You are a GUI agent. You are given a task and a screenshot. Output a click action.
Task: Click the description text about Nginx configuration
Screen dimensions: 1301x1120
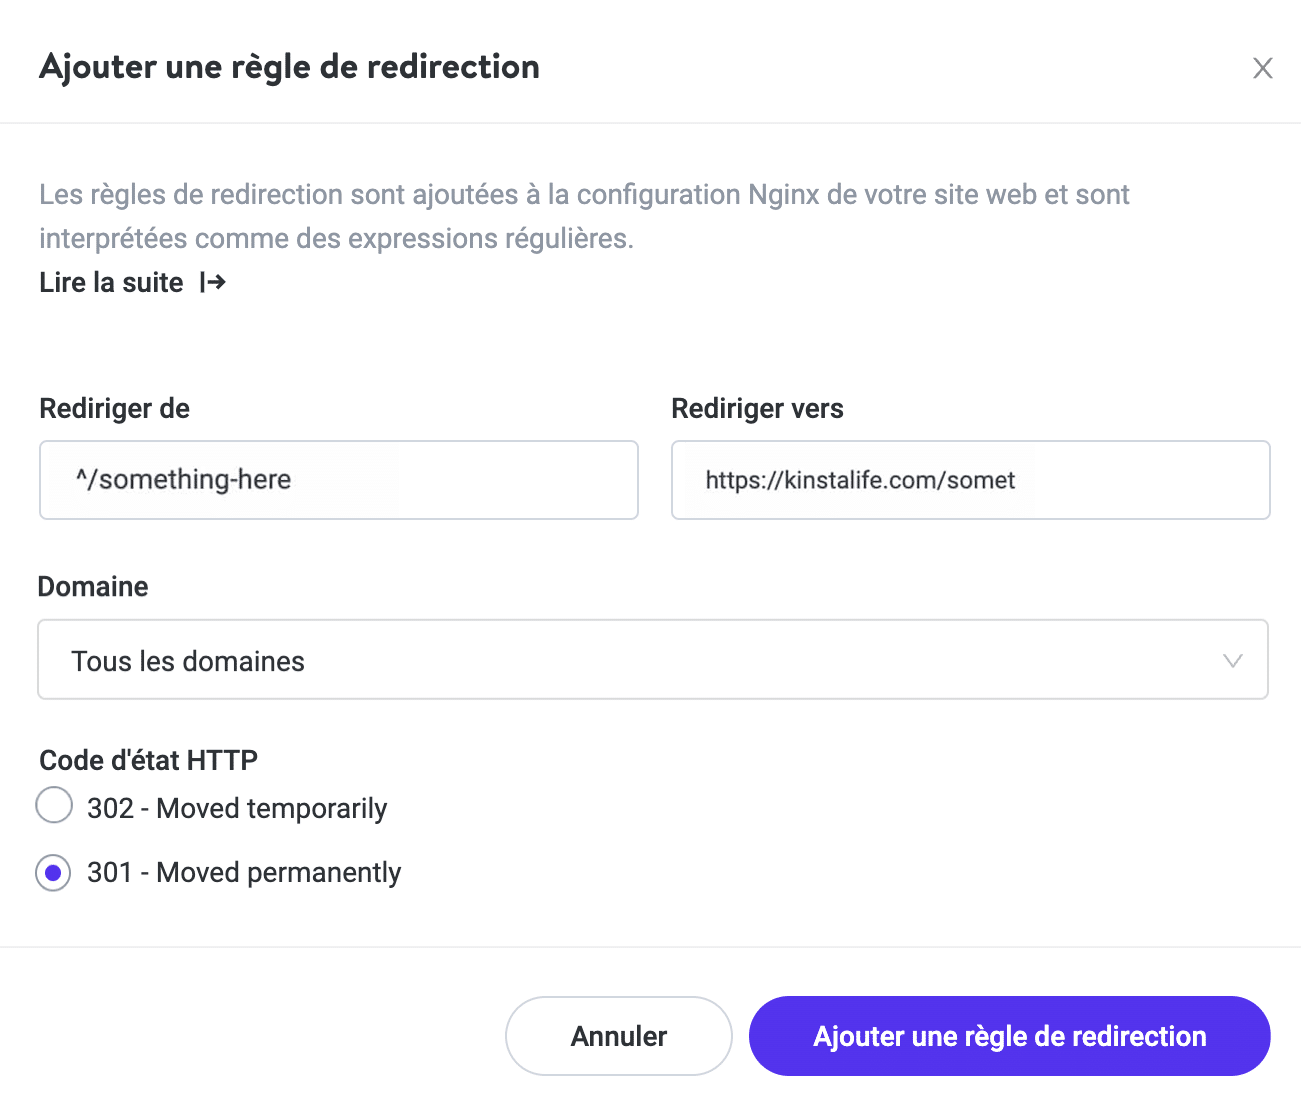tap(584, 216)
